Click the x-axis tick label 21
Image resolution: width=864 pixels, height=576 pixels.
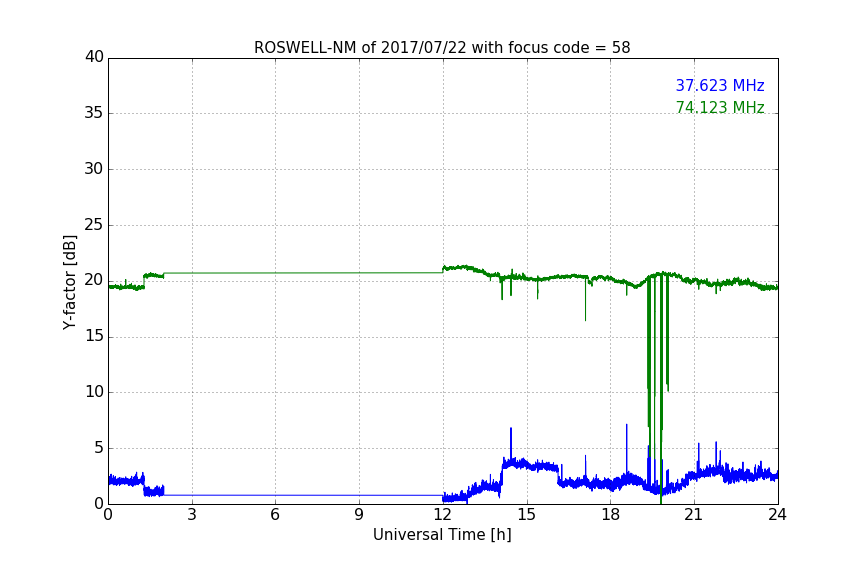point(694,515)
